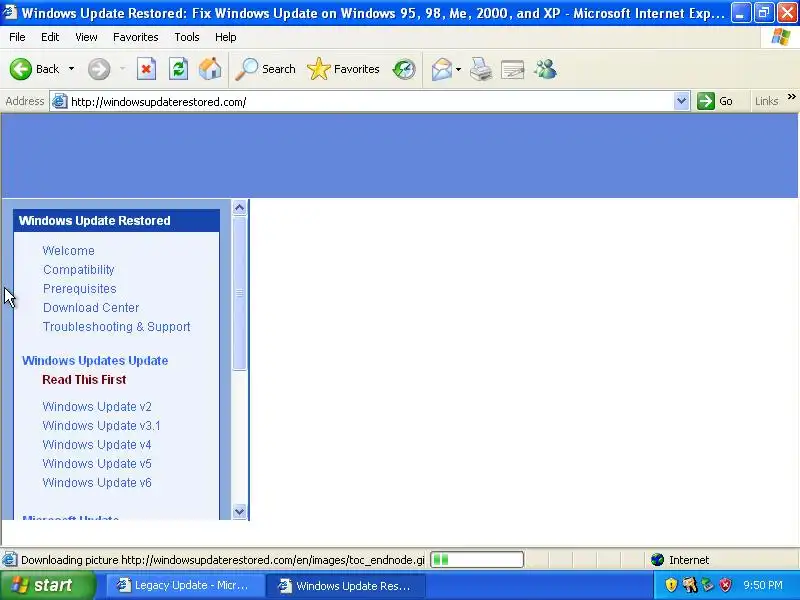800x600 pixels.
Task: Click the second system tray icon
Action: tap(690, 585)
